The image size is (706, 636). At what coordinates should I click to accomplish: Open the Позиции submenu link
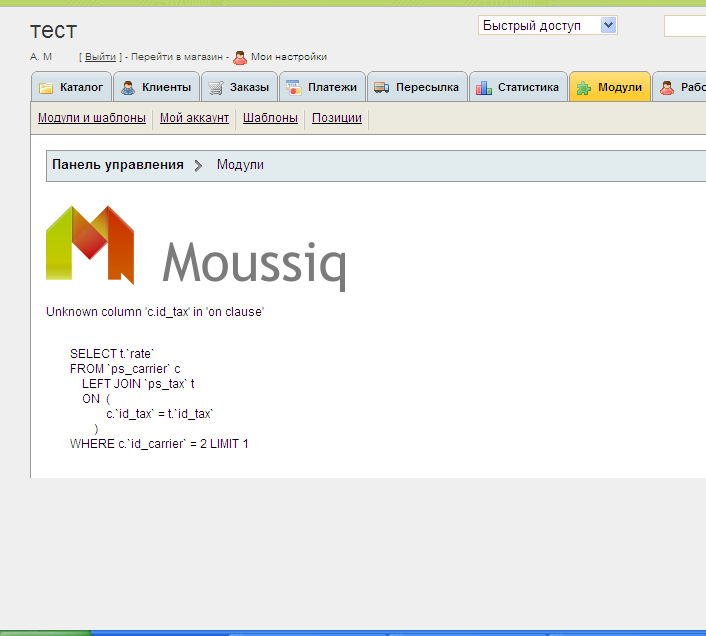(337, 118)
